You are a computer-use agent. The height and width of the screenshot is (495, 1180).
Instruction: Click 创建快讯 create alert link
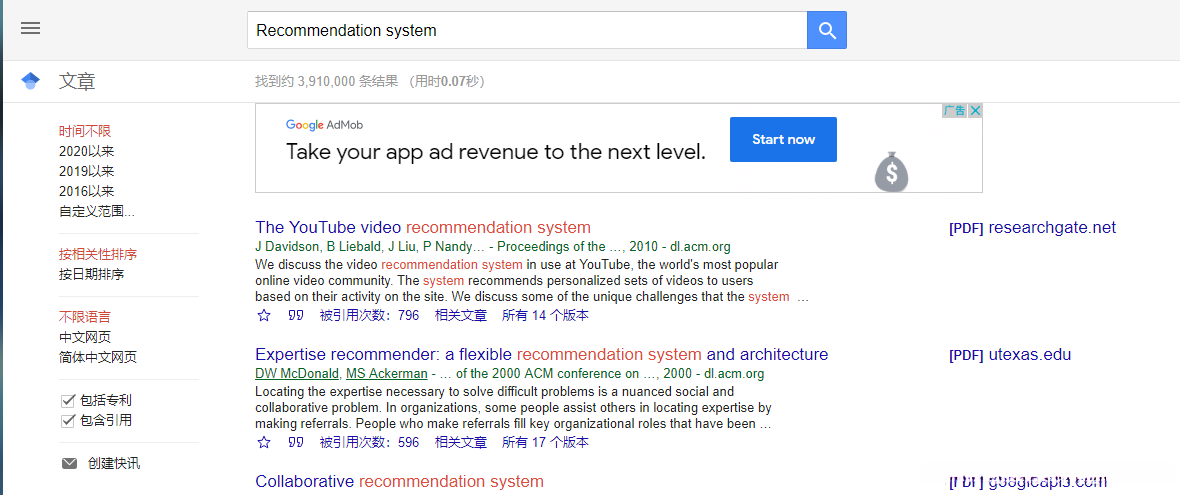pos(114,463)
